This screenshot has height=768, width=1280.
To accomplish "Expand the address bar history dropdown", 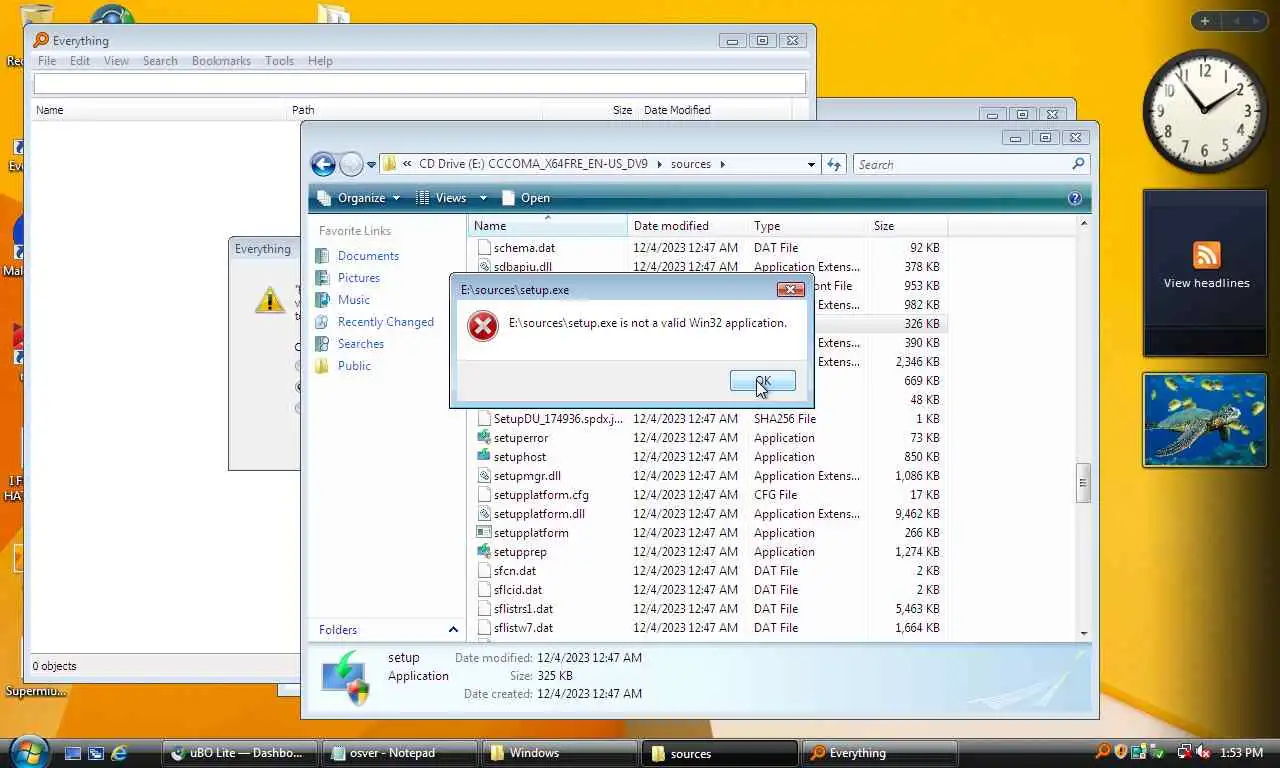I will pos(811,164).
